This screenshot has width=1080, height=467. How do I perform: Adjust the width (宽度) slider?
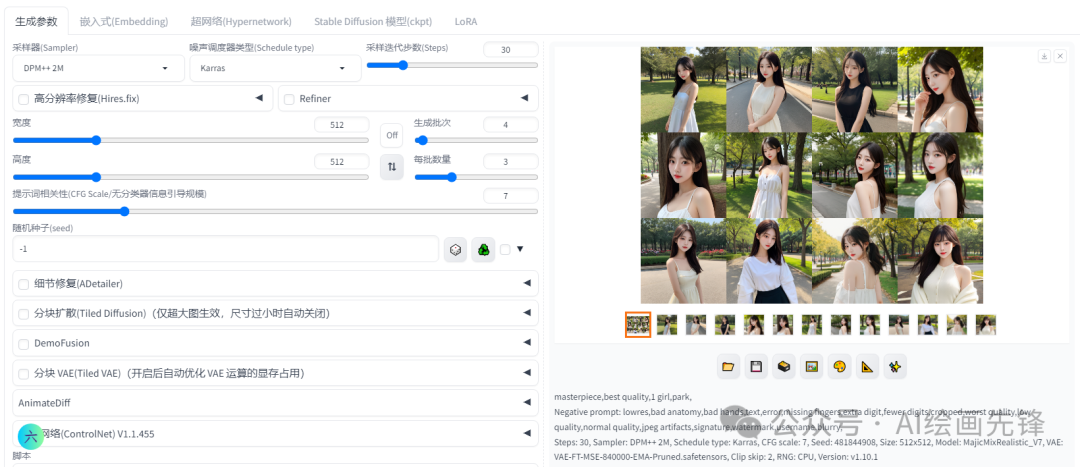point(191,140)
